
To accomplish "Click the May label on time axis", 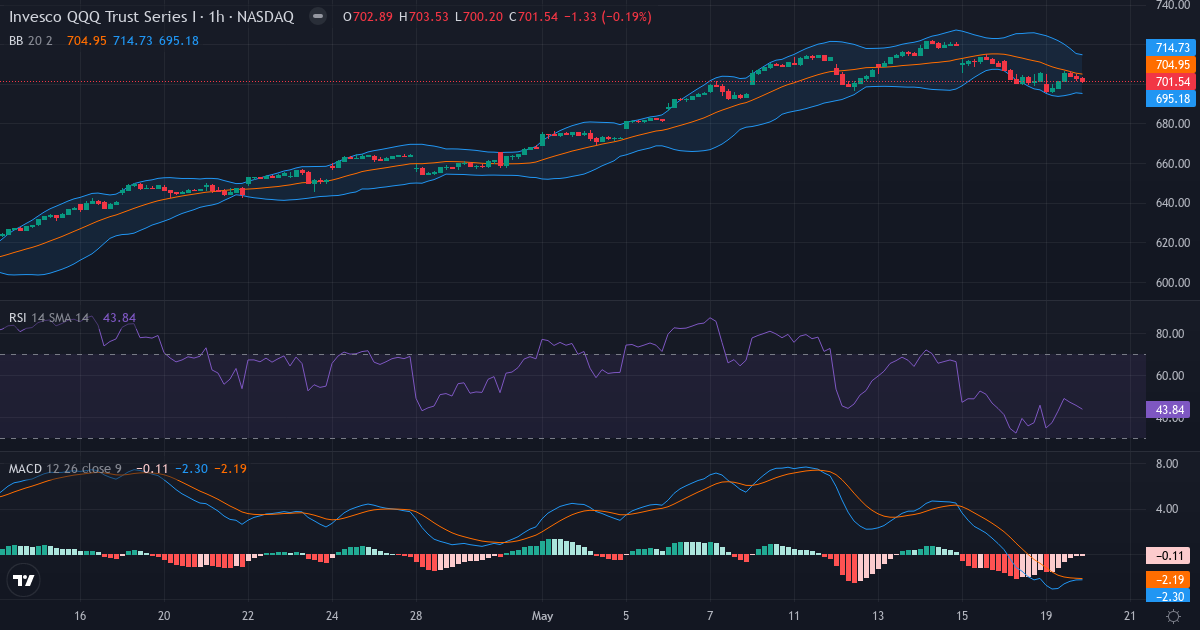I will (x=543, y=616).
